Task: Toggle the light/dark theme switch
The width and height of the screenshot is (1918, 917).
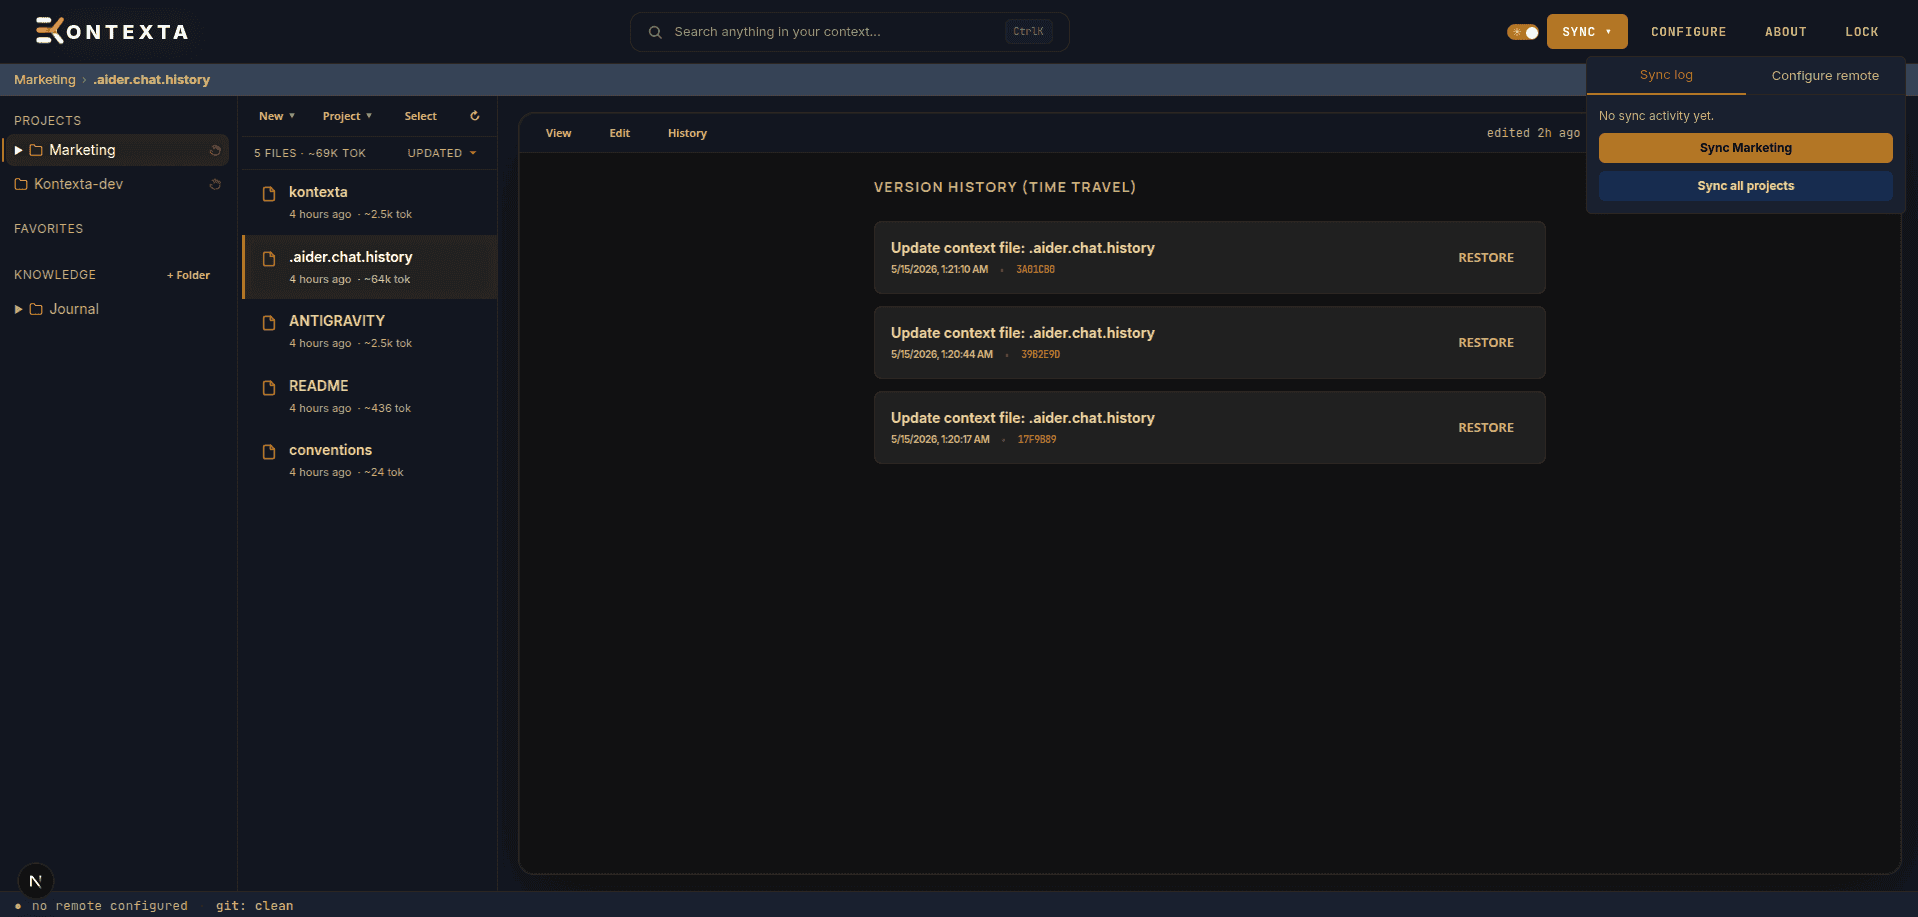Action: pos(1523,32)
